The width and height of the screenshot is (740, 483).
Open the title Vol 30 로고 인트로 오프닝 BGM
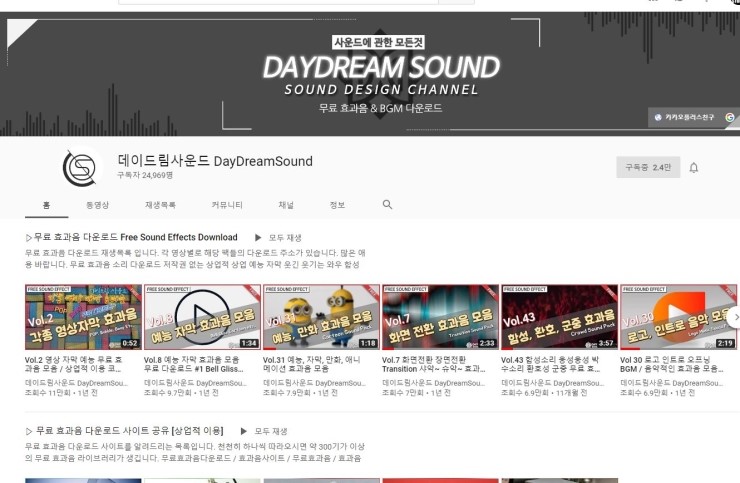(x=672, y=364)
